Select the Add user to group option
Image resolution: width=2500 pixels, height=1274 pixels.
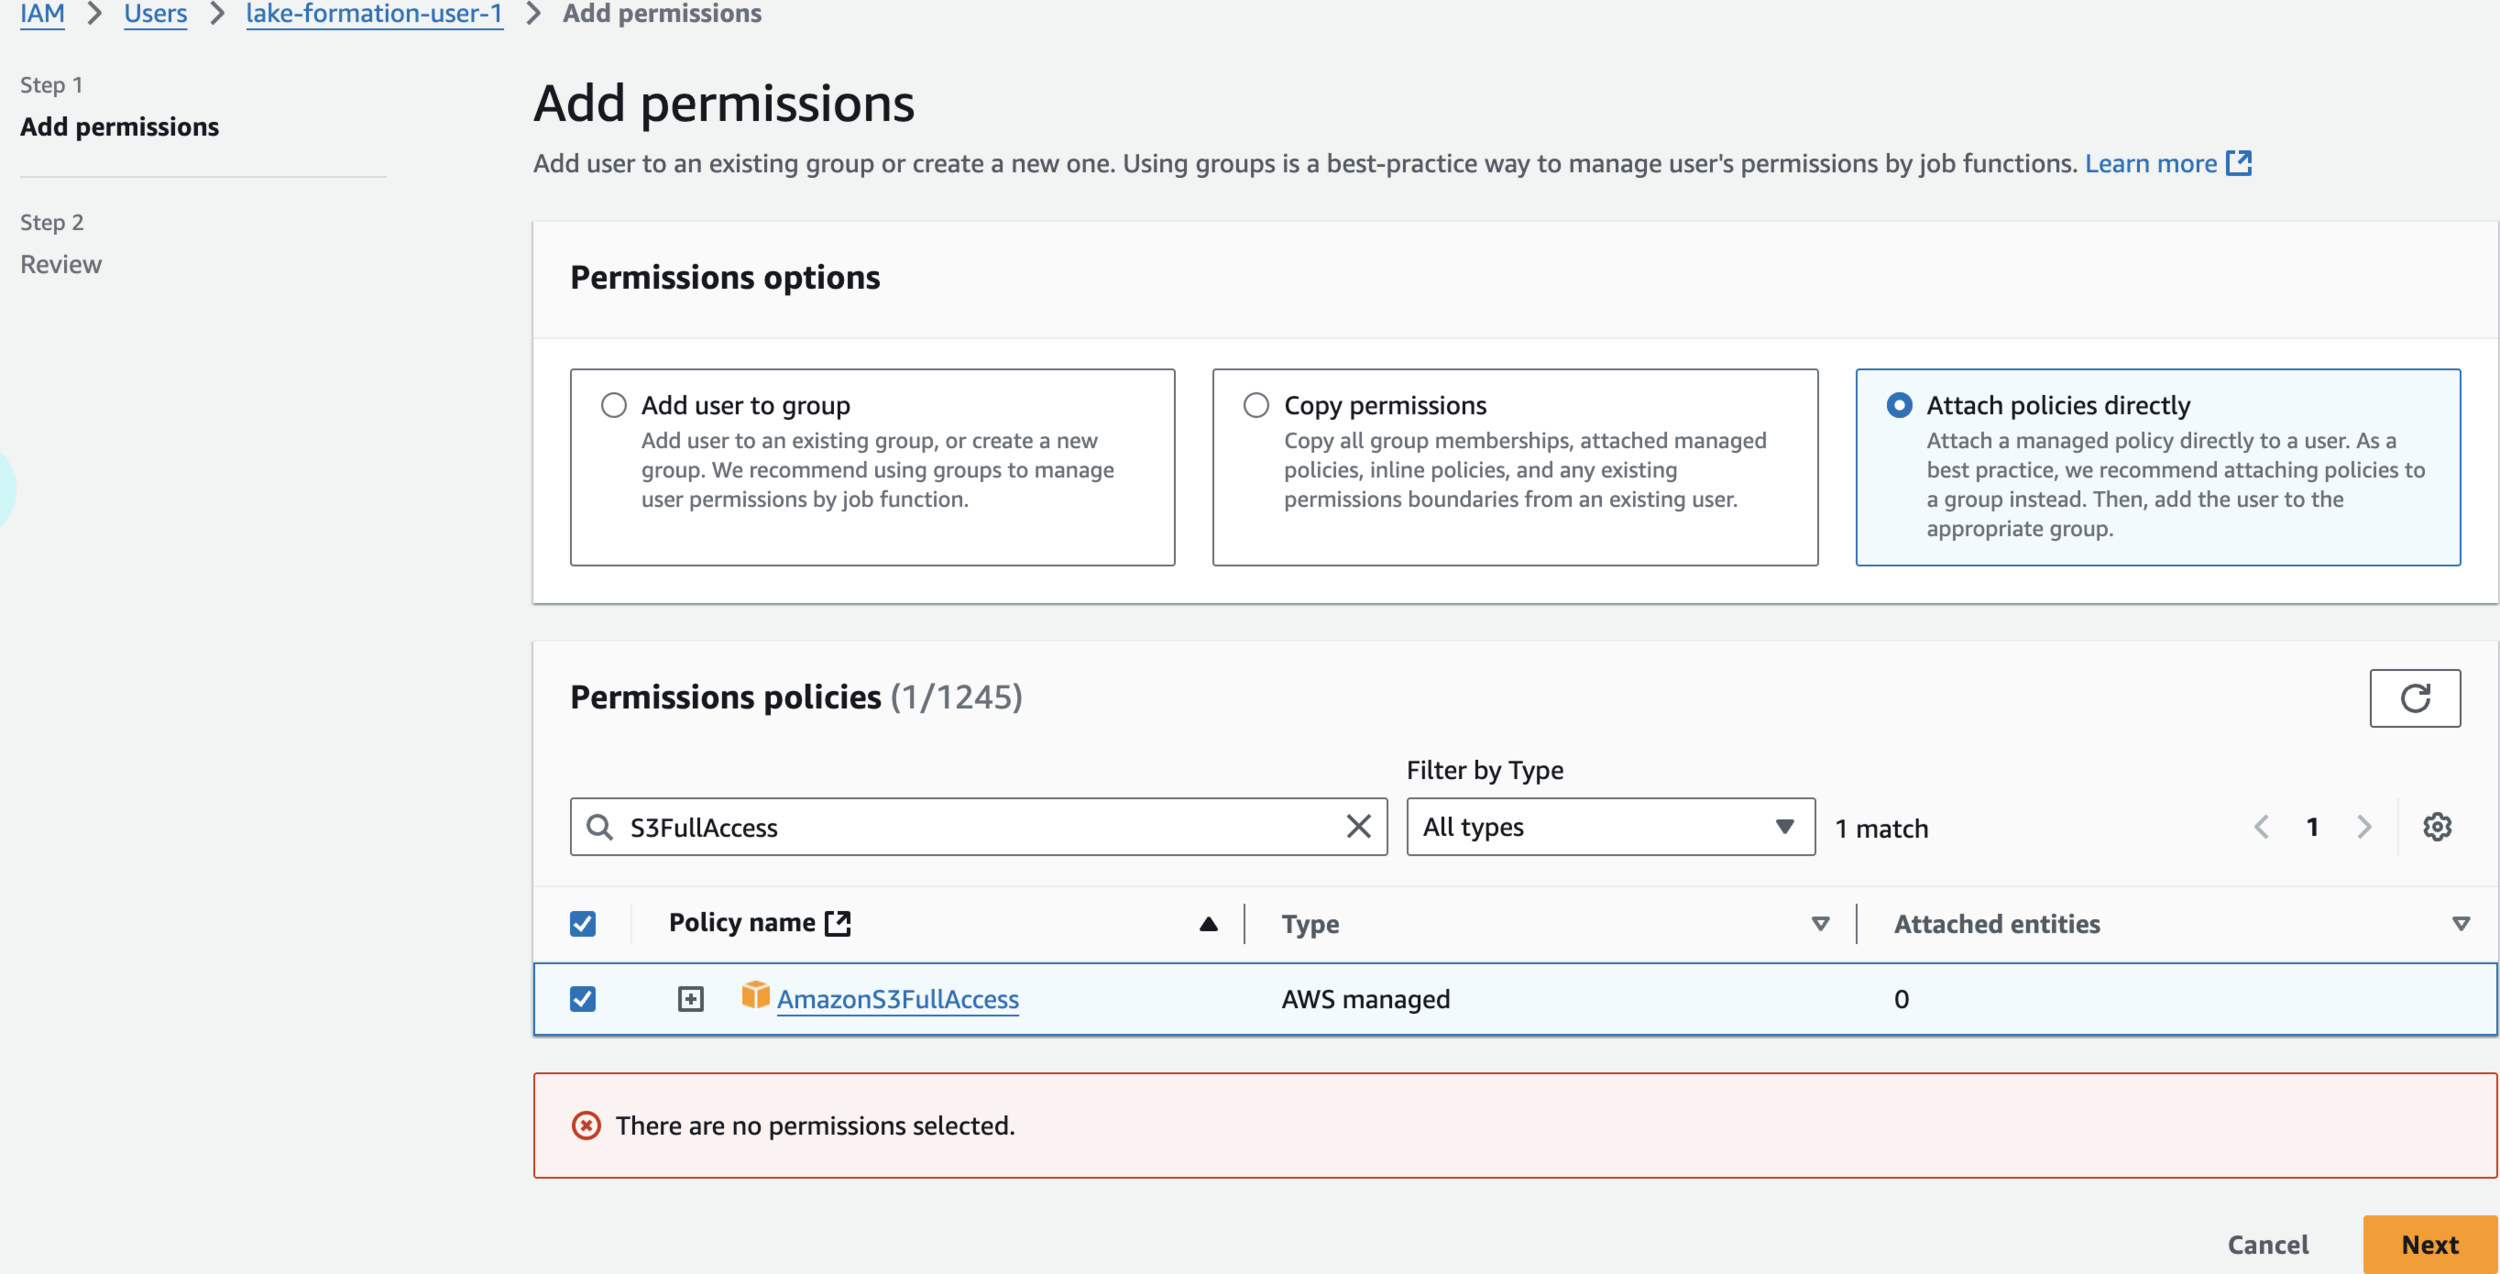614,405
